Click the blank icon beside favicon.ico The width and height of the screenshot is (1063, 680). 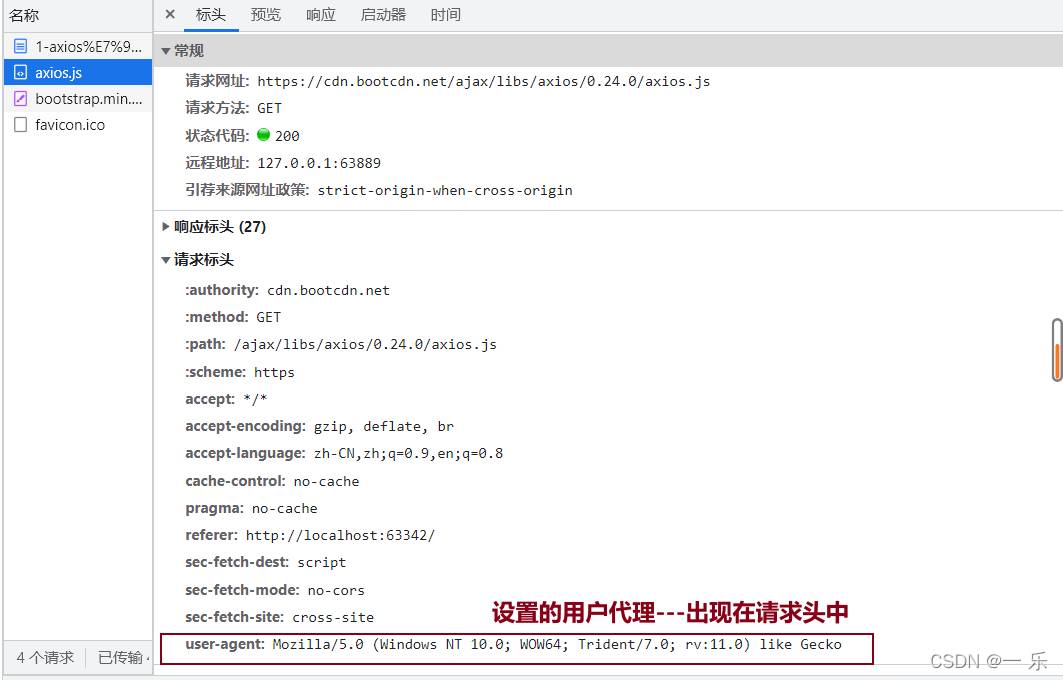pos(20,125)
